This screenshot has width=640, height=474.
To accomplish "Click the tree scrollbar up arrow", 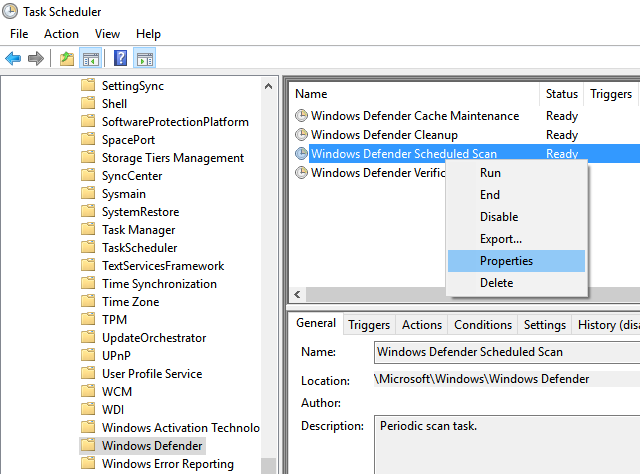I will click(x=269, y=86).
